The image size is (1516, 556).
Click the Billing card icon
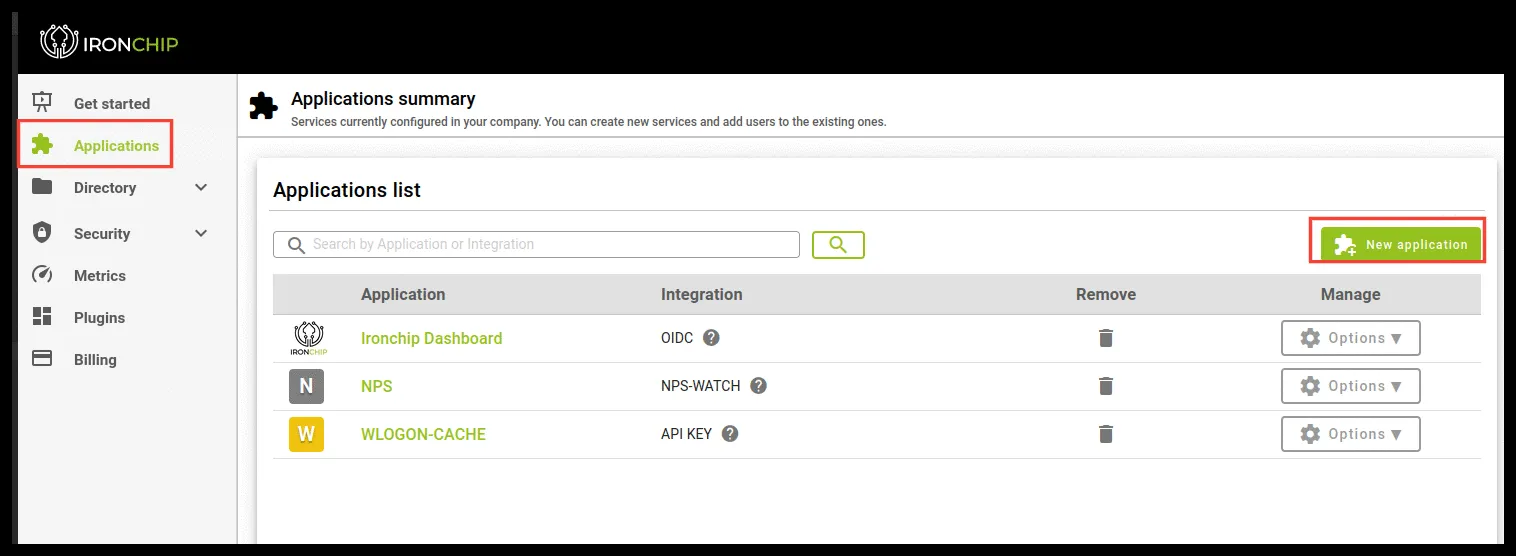pyautogui.click(x=42, y=358)
